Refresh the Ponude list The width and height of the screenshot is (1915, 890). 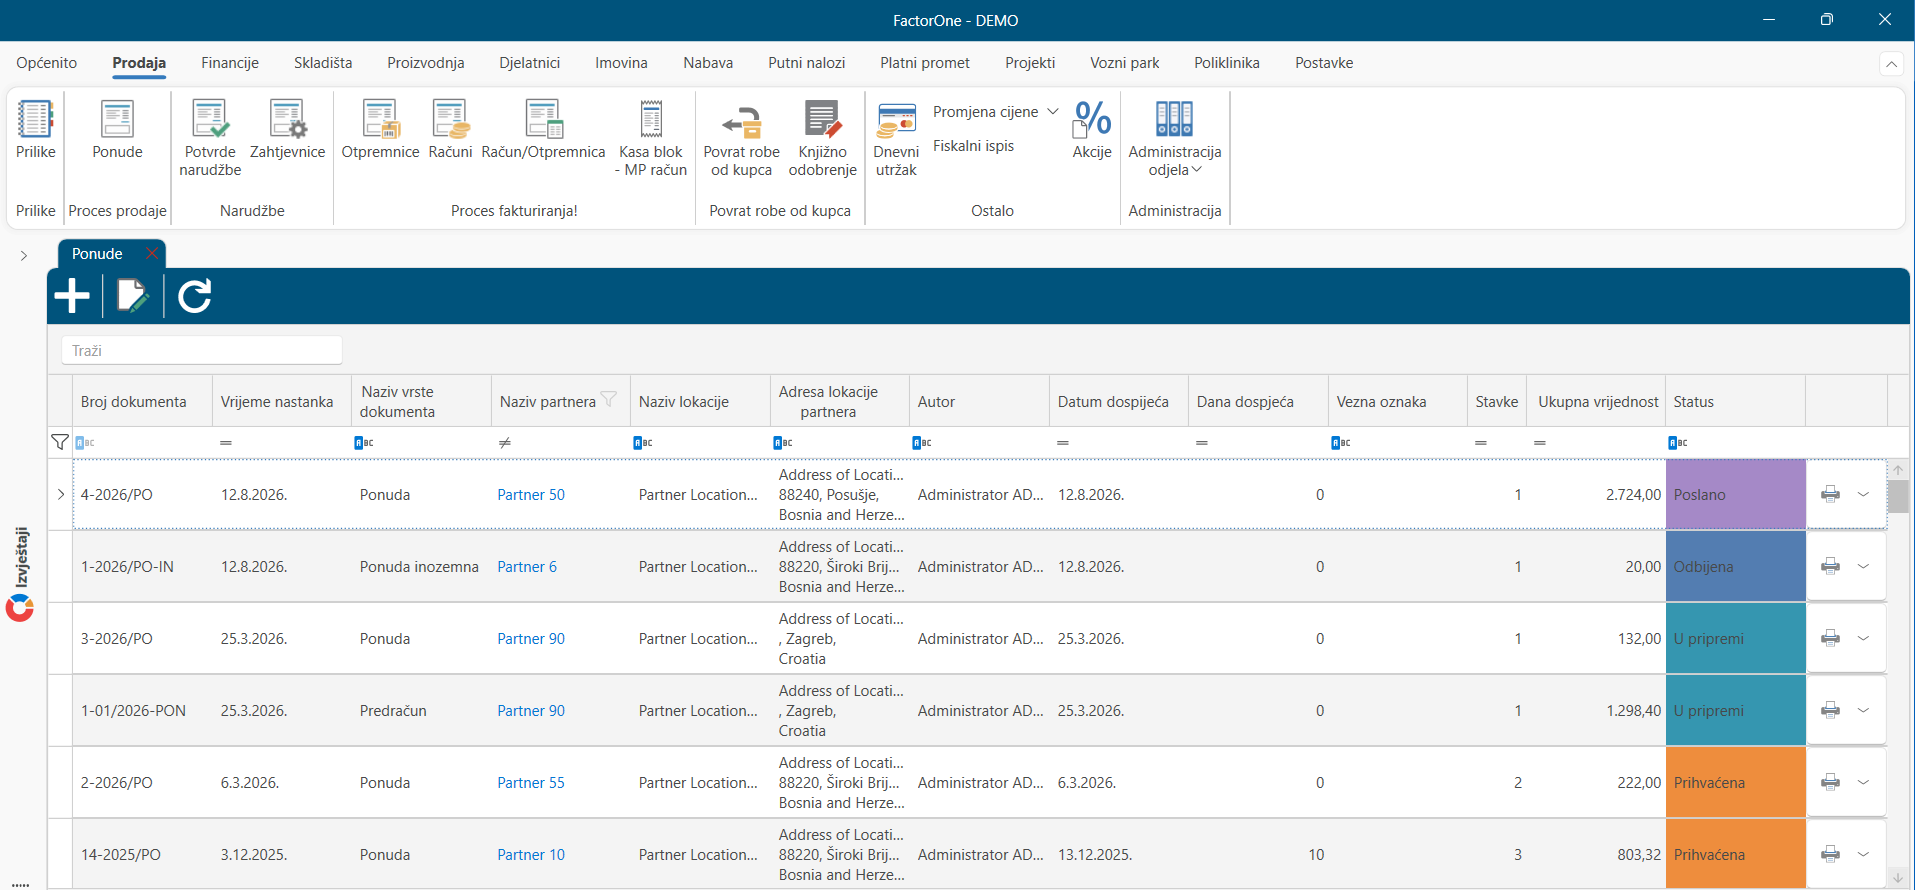click(195, 296)
